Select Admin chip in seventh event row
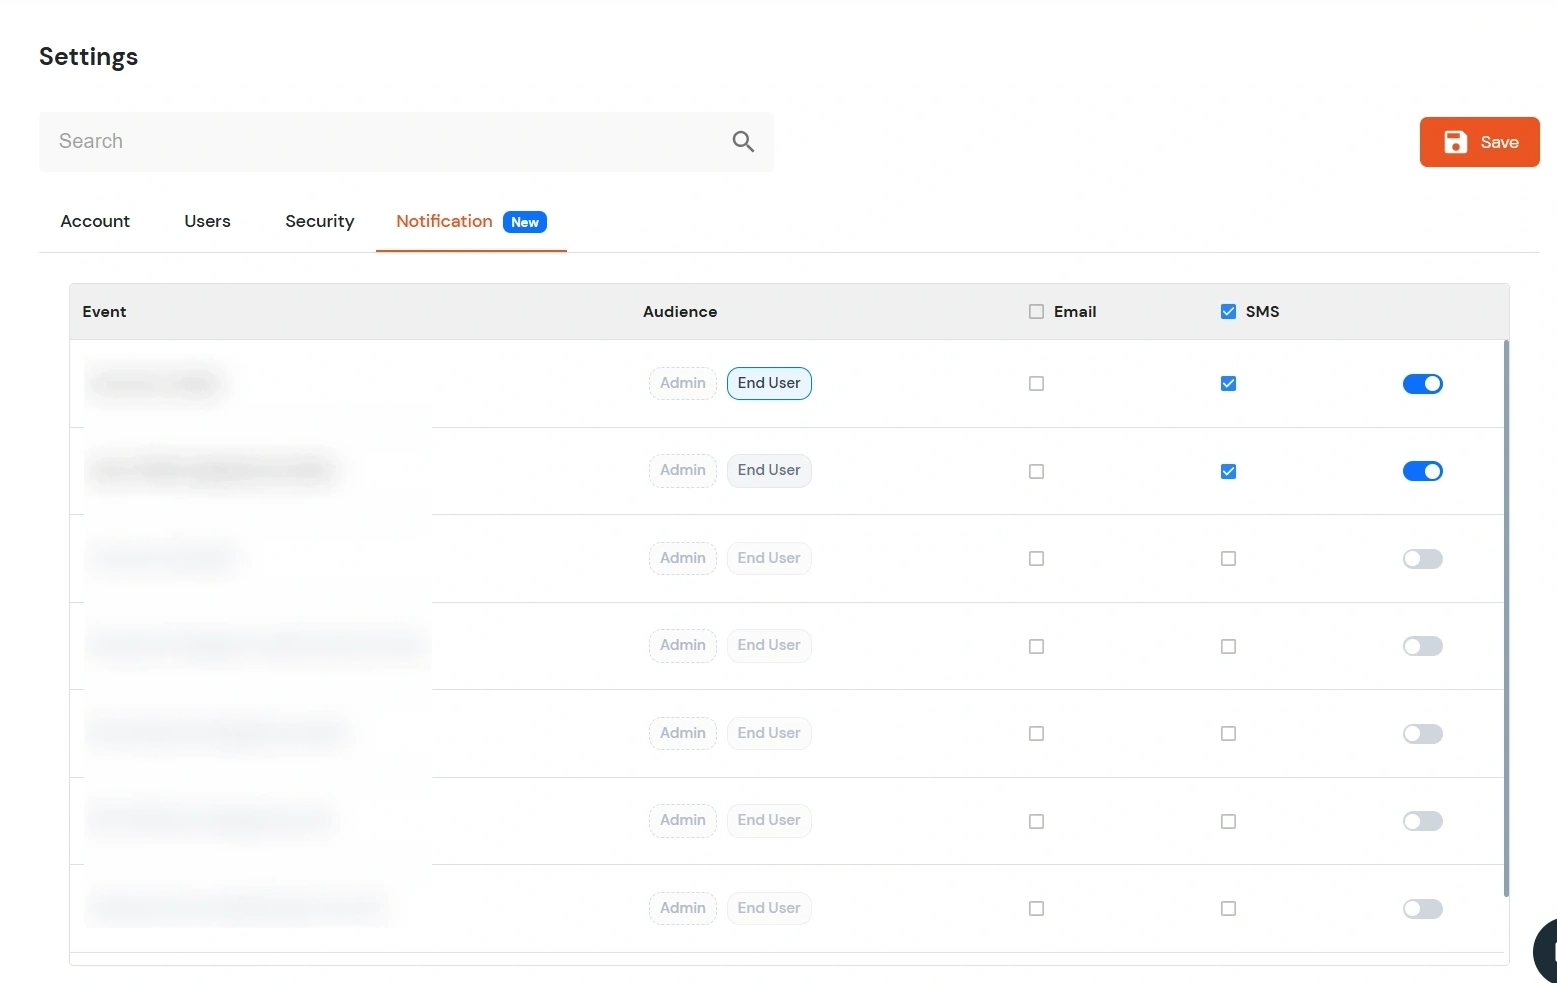 683,908
